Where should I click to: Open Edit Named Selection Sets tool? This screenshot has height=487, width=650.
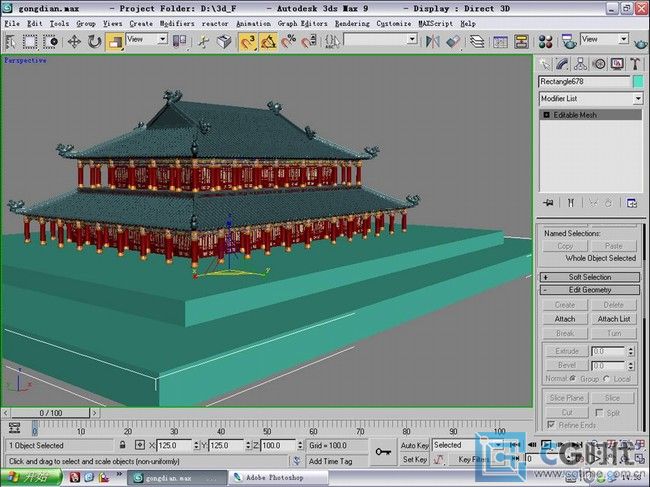pyautogui.click(x=332, y=41)
